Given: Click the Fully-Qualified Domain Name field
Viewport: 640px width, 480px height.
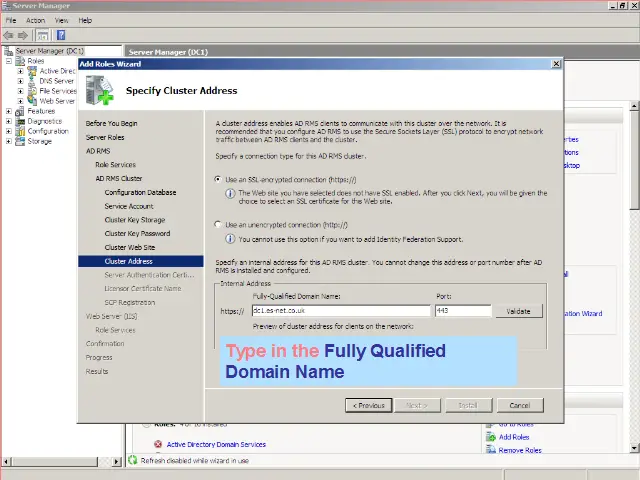Looking at the screenshot, I should pyautogui.click(x=341, y=311).
